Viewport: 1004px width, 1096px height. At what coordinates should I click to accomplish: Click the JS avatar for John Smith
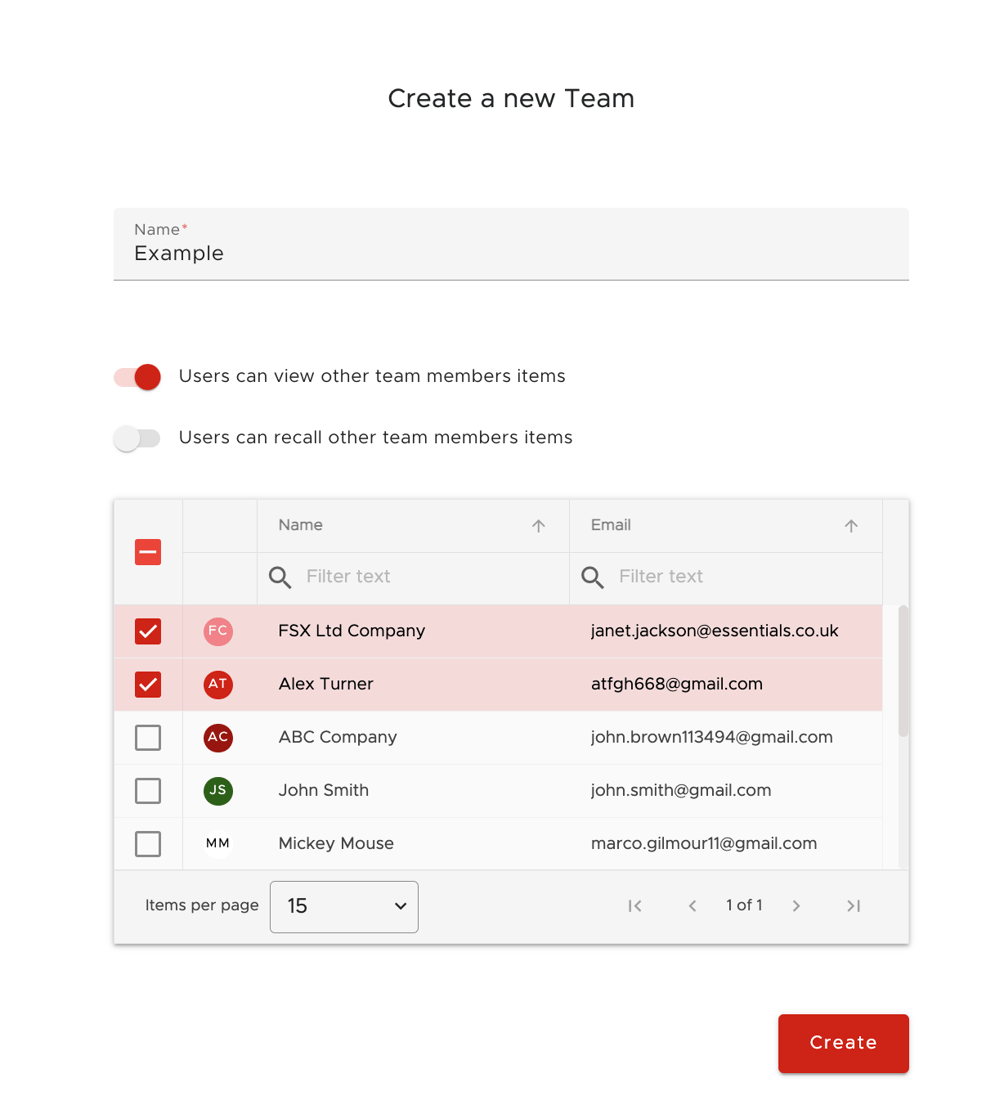218,790
